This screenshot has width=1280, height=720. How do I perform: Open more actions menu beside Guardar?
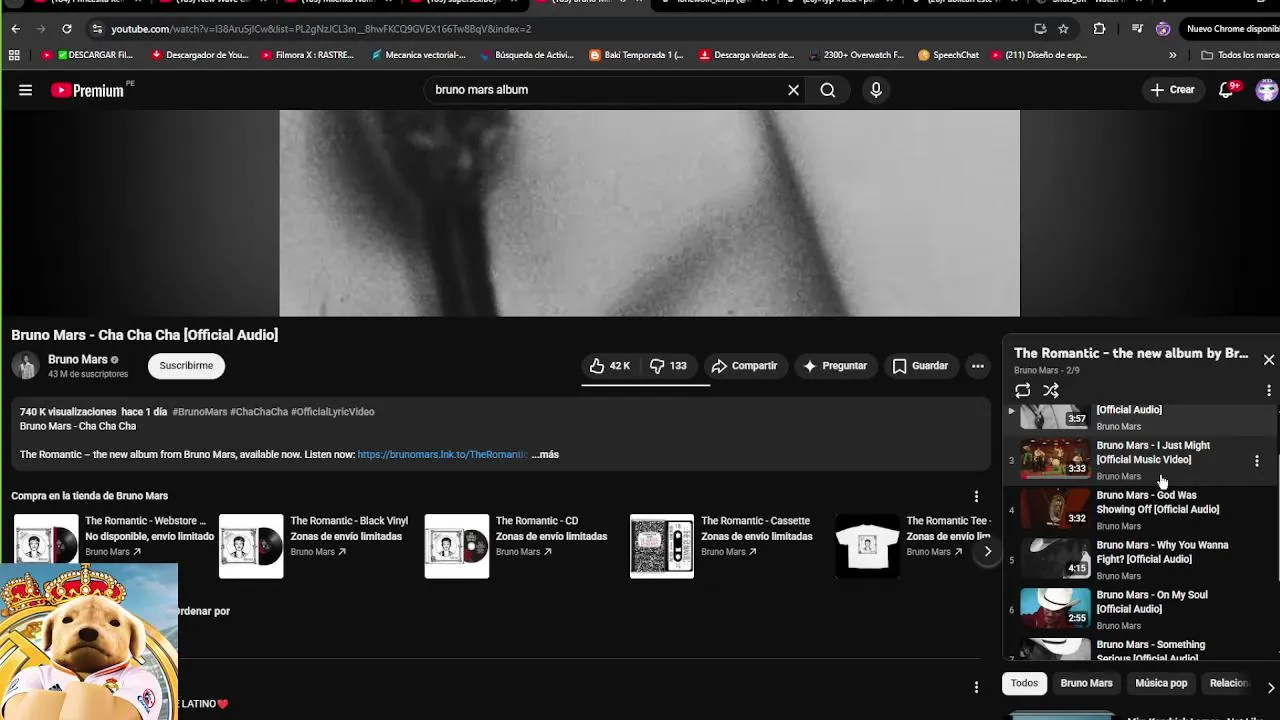[978, 366]
